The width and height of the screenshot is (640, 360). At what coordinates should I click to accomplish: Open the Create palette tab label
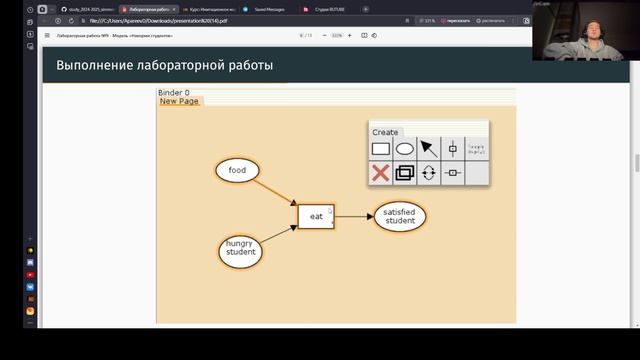click(385, 132)
